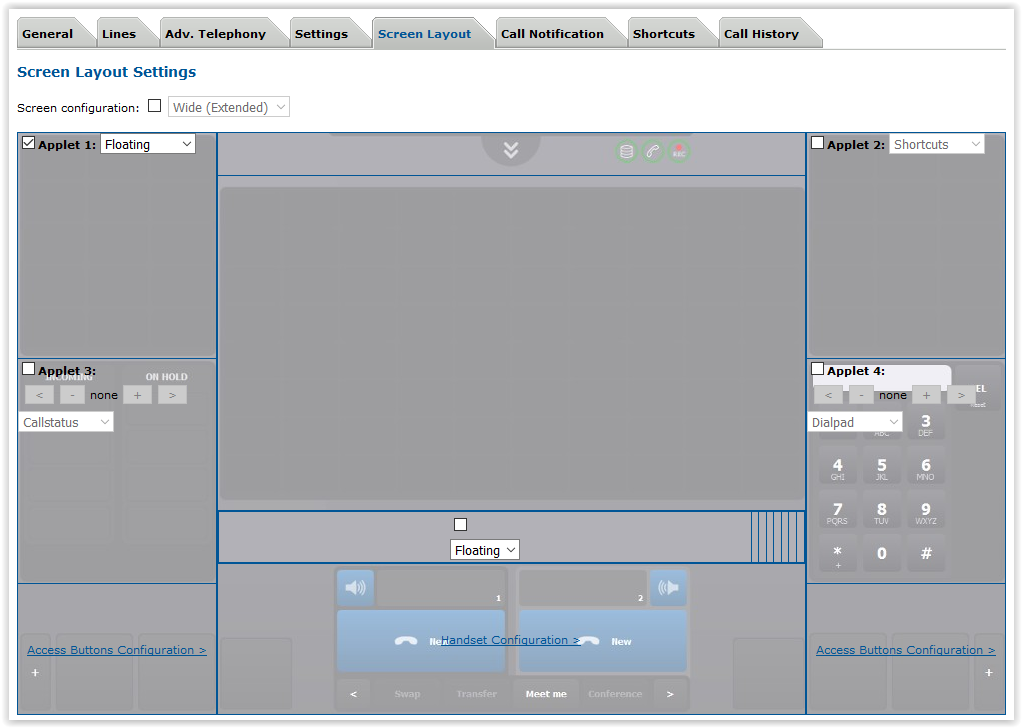This screenshot has height=728, width=1022.
Task: Click Applet 3 previous (<) button
Action: [40, 395]
